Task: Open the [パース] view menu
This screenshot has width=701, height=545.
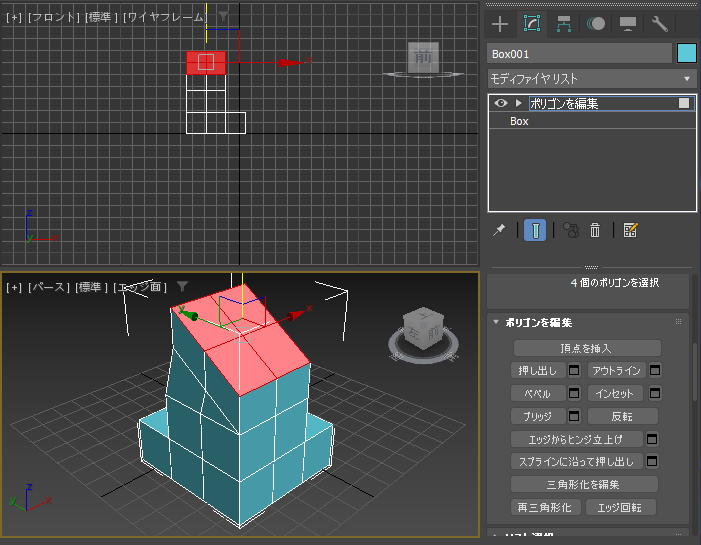Action: (x=49, y=287)
